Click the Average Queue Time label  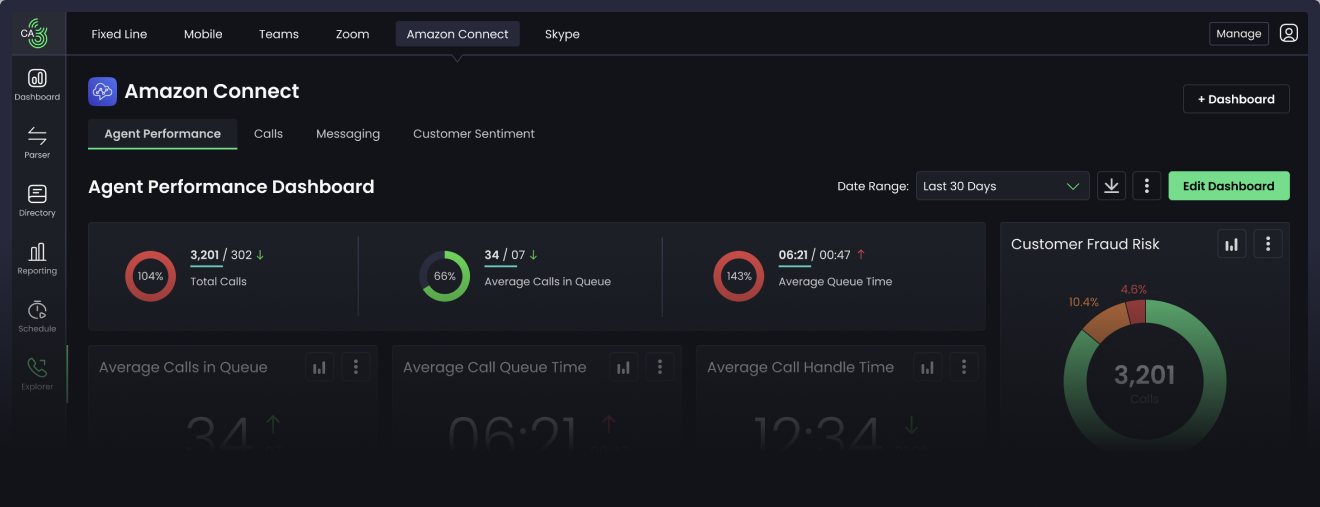coord(835,282)
